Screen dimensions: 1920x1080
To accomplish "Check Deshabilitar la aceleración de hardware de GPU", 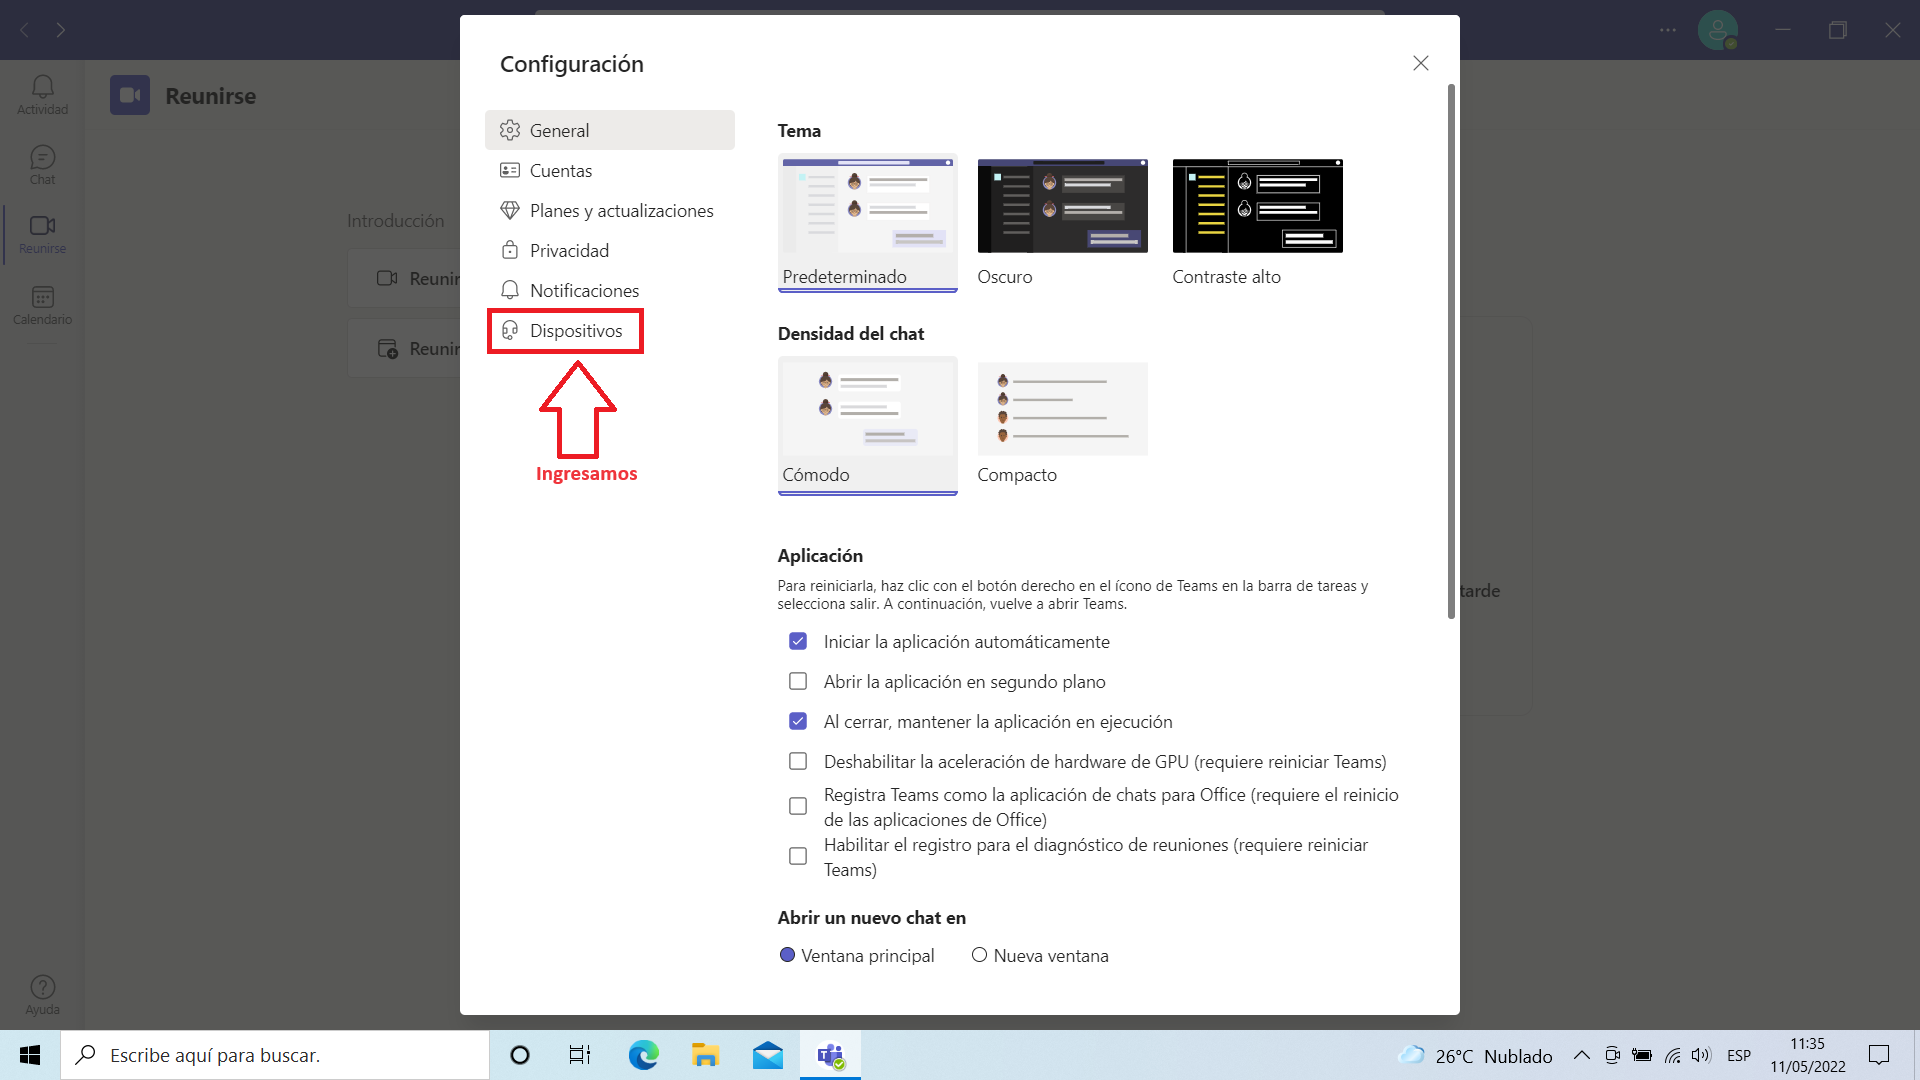I will (x=798, y=761).
